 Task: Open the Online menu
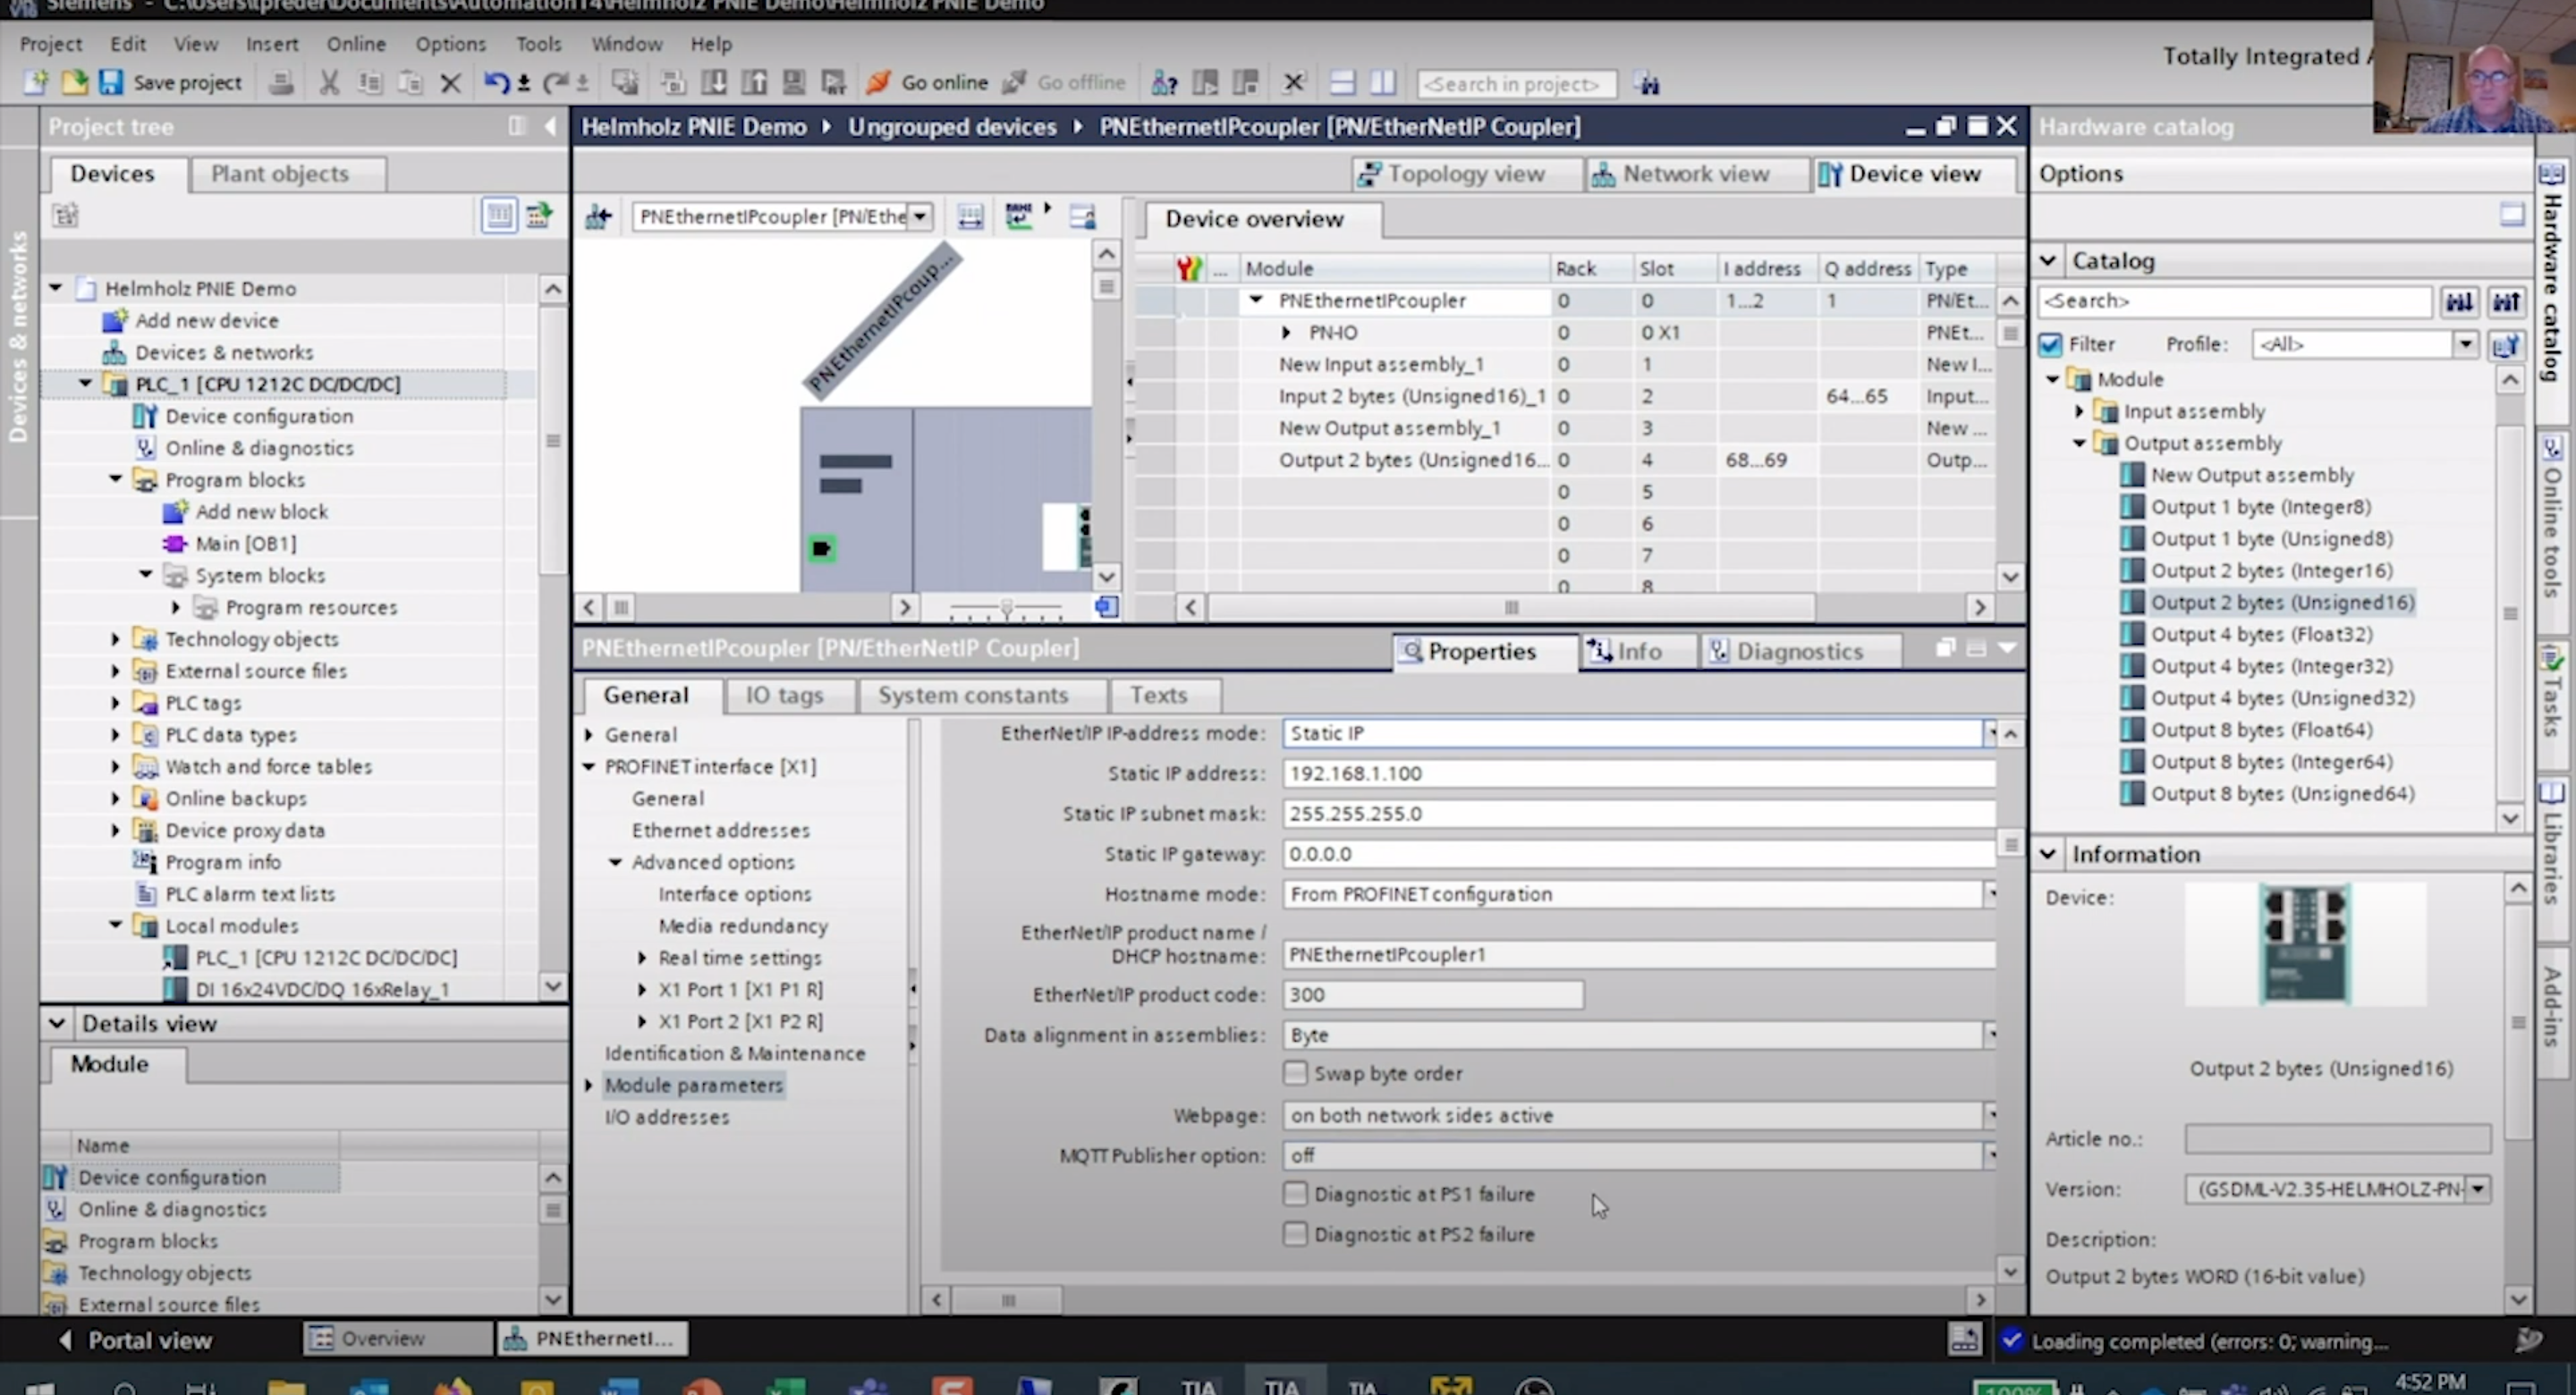click(x=355, y=44)
